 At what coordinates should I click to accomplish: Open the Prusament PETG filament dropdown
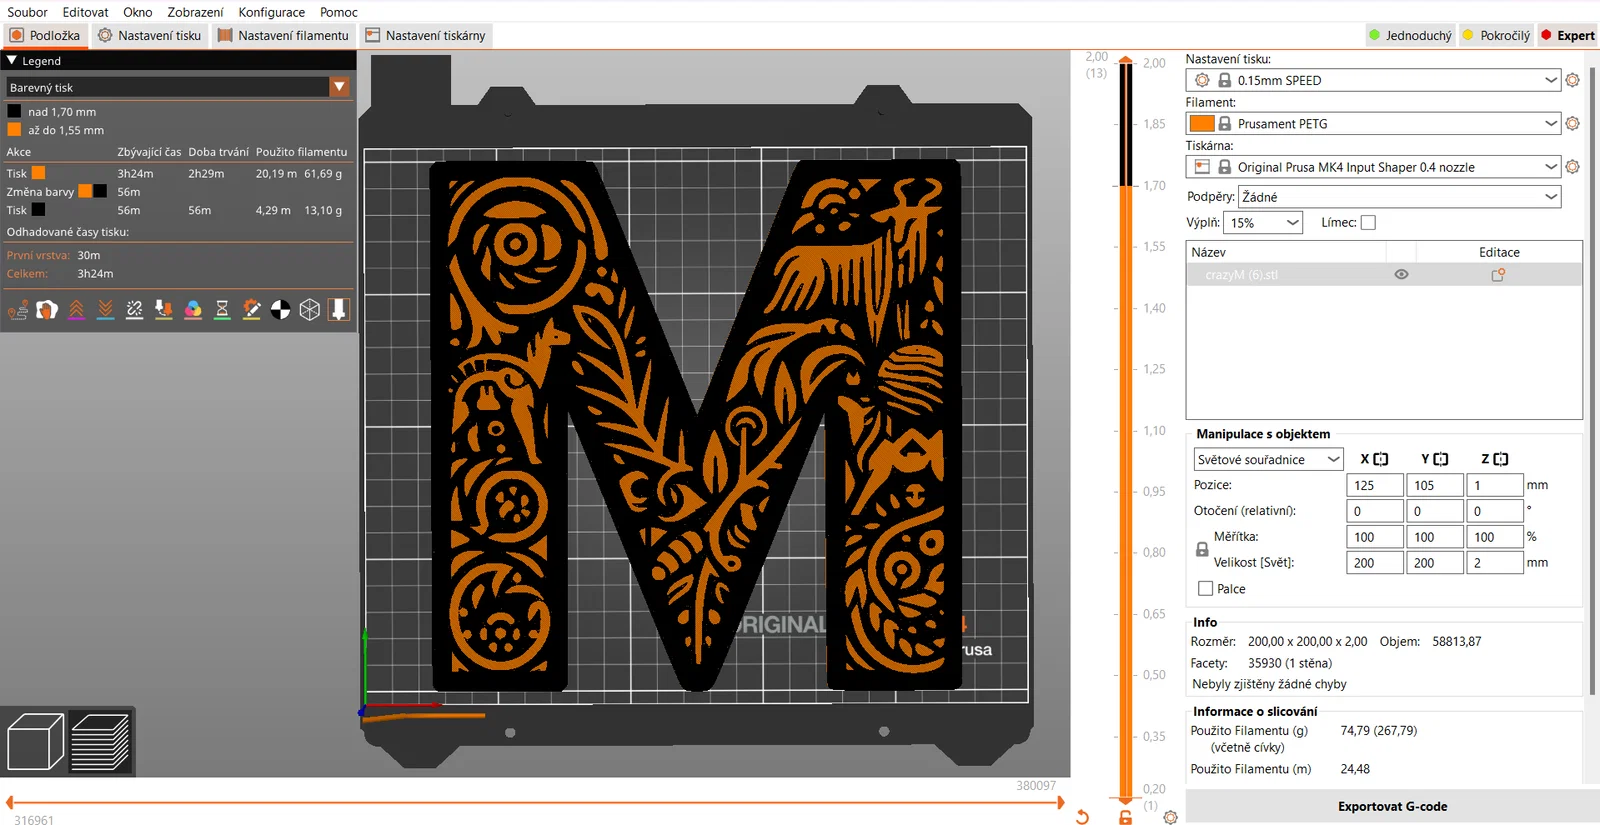[x=1373, y=123]
